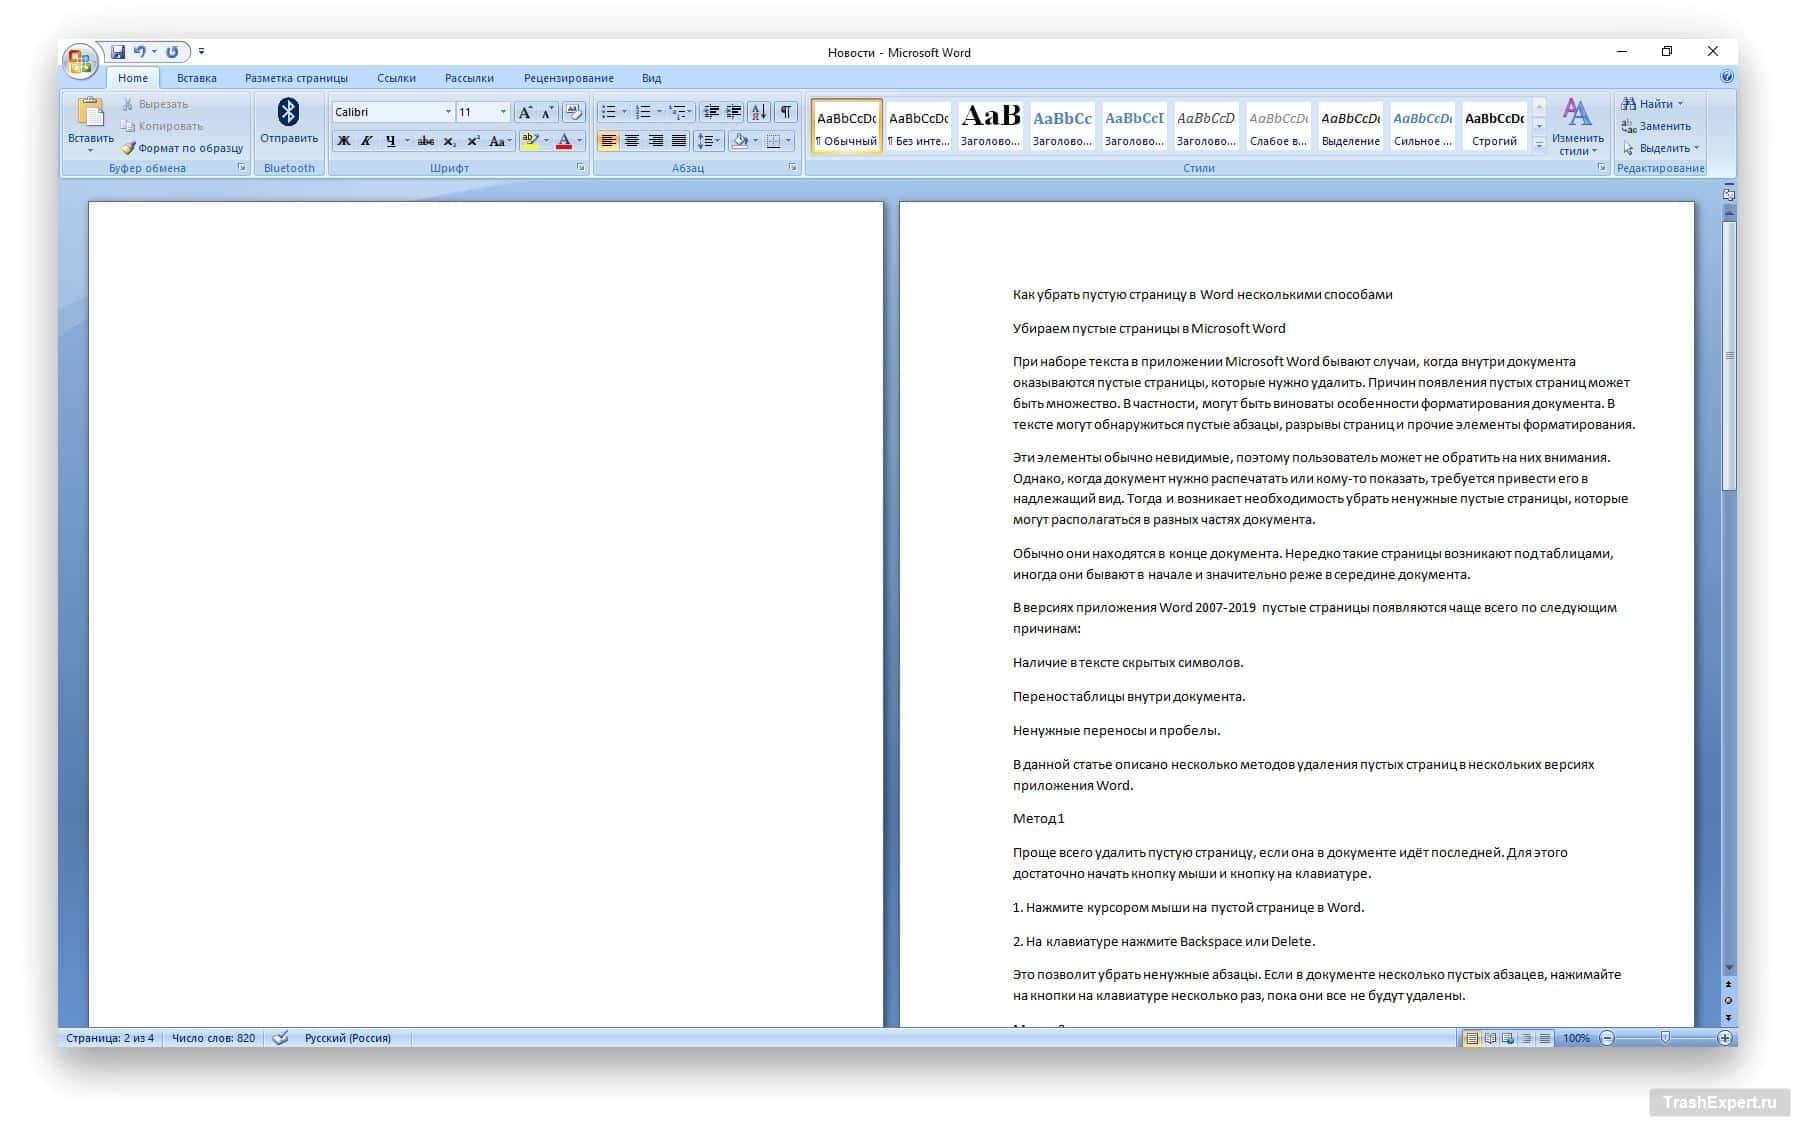Switch to the Вид tab

[651, 78]
